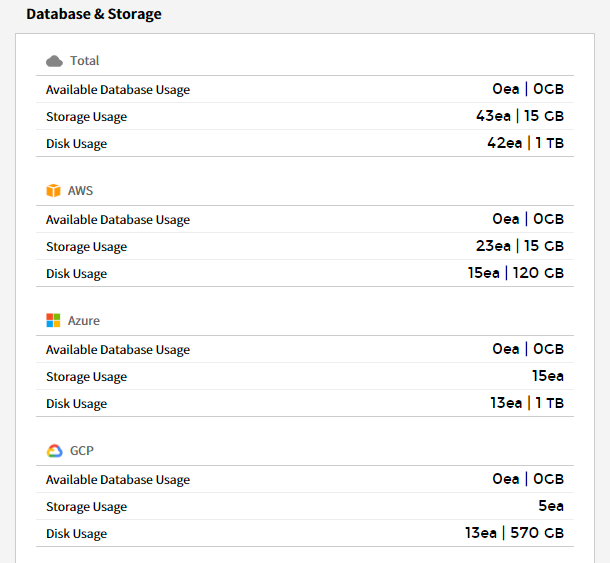The width and height of the screenshot is (610, 563).
Task: Click the AWS section label
Action: tap(81, 191)
